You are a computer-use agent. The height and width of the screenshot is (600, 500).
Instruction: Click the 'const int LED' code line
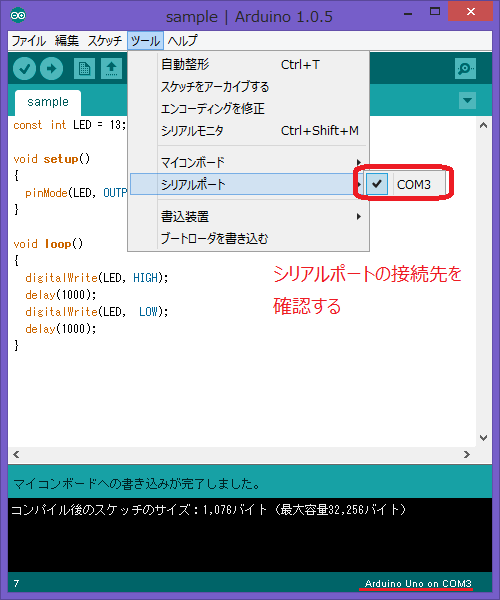coord(70,125)
